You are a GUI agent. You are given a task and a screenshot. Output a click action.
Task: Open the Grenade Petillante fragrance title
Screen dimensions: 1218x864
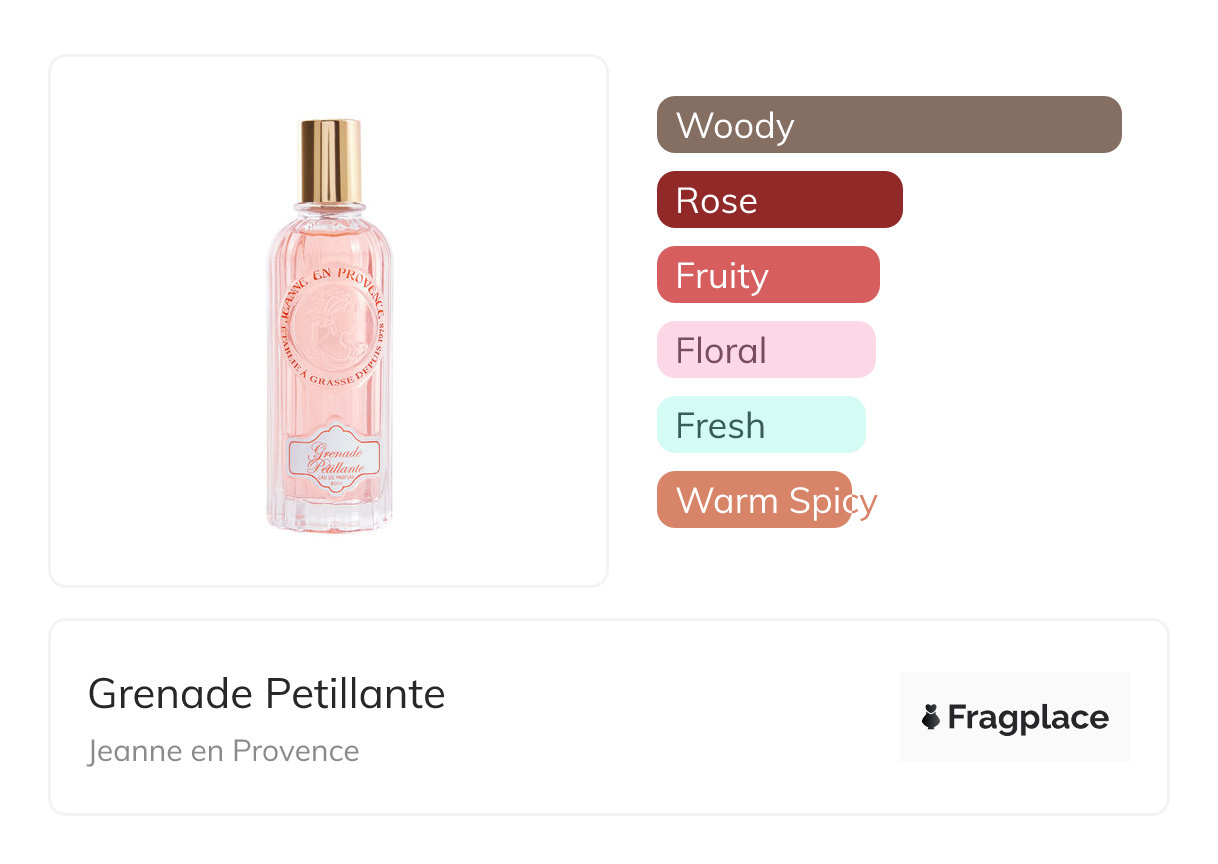point(266,693)
